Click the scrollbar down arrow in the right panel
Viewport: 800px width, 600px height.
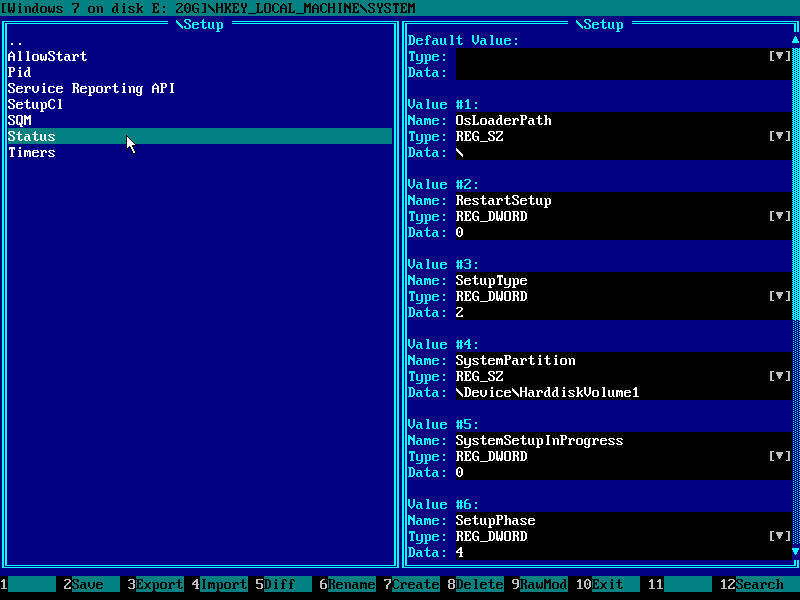click(x=795, y=552)
